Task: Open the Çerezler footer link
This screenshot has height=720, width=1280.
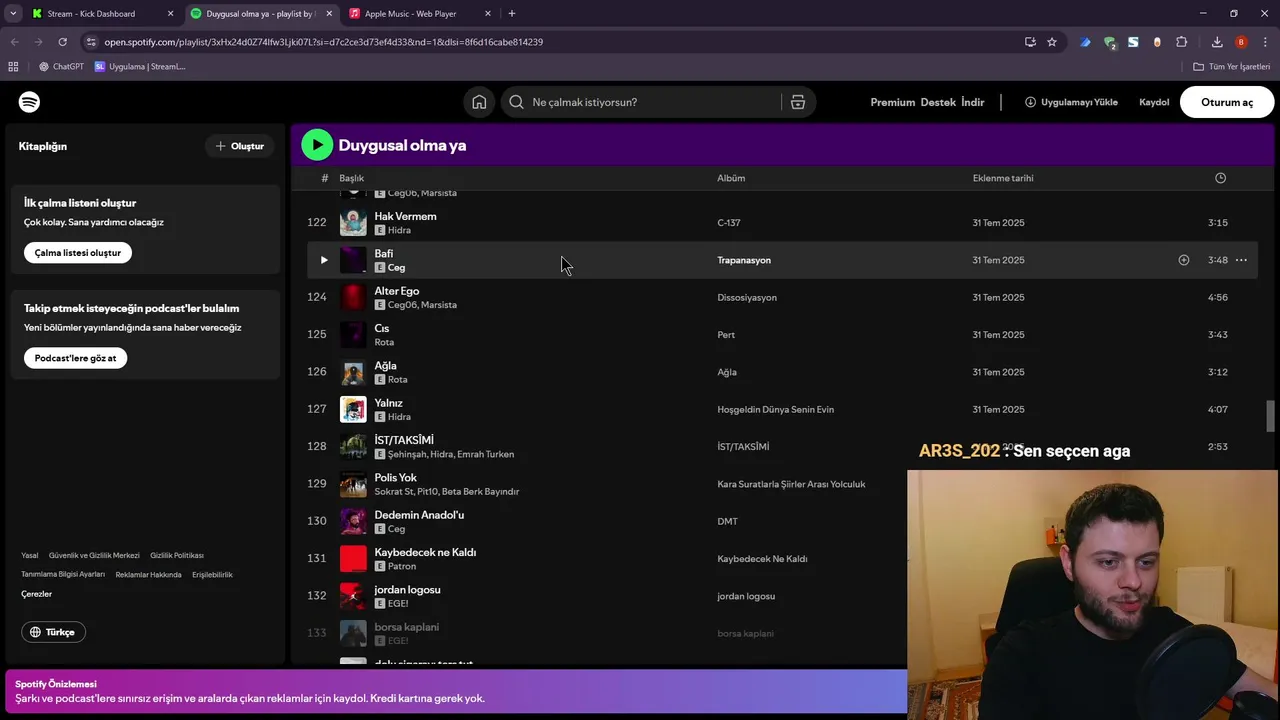Action: (x=36, y=594)
